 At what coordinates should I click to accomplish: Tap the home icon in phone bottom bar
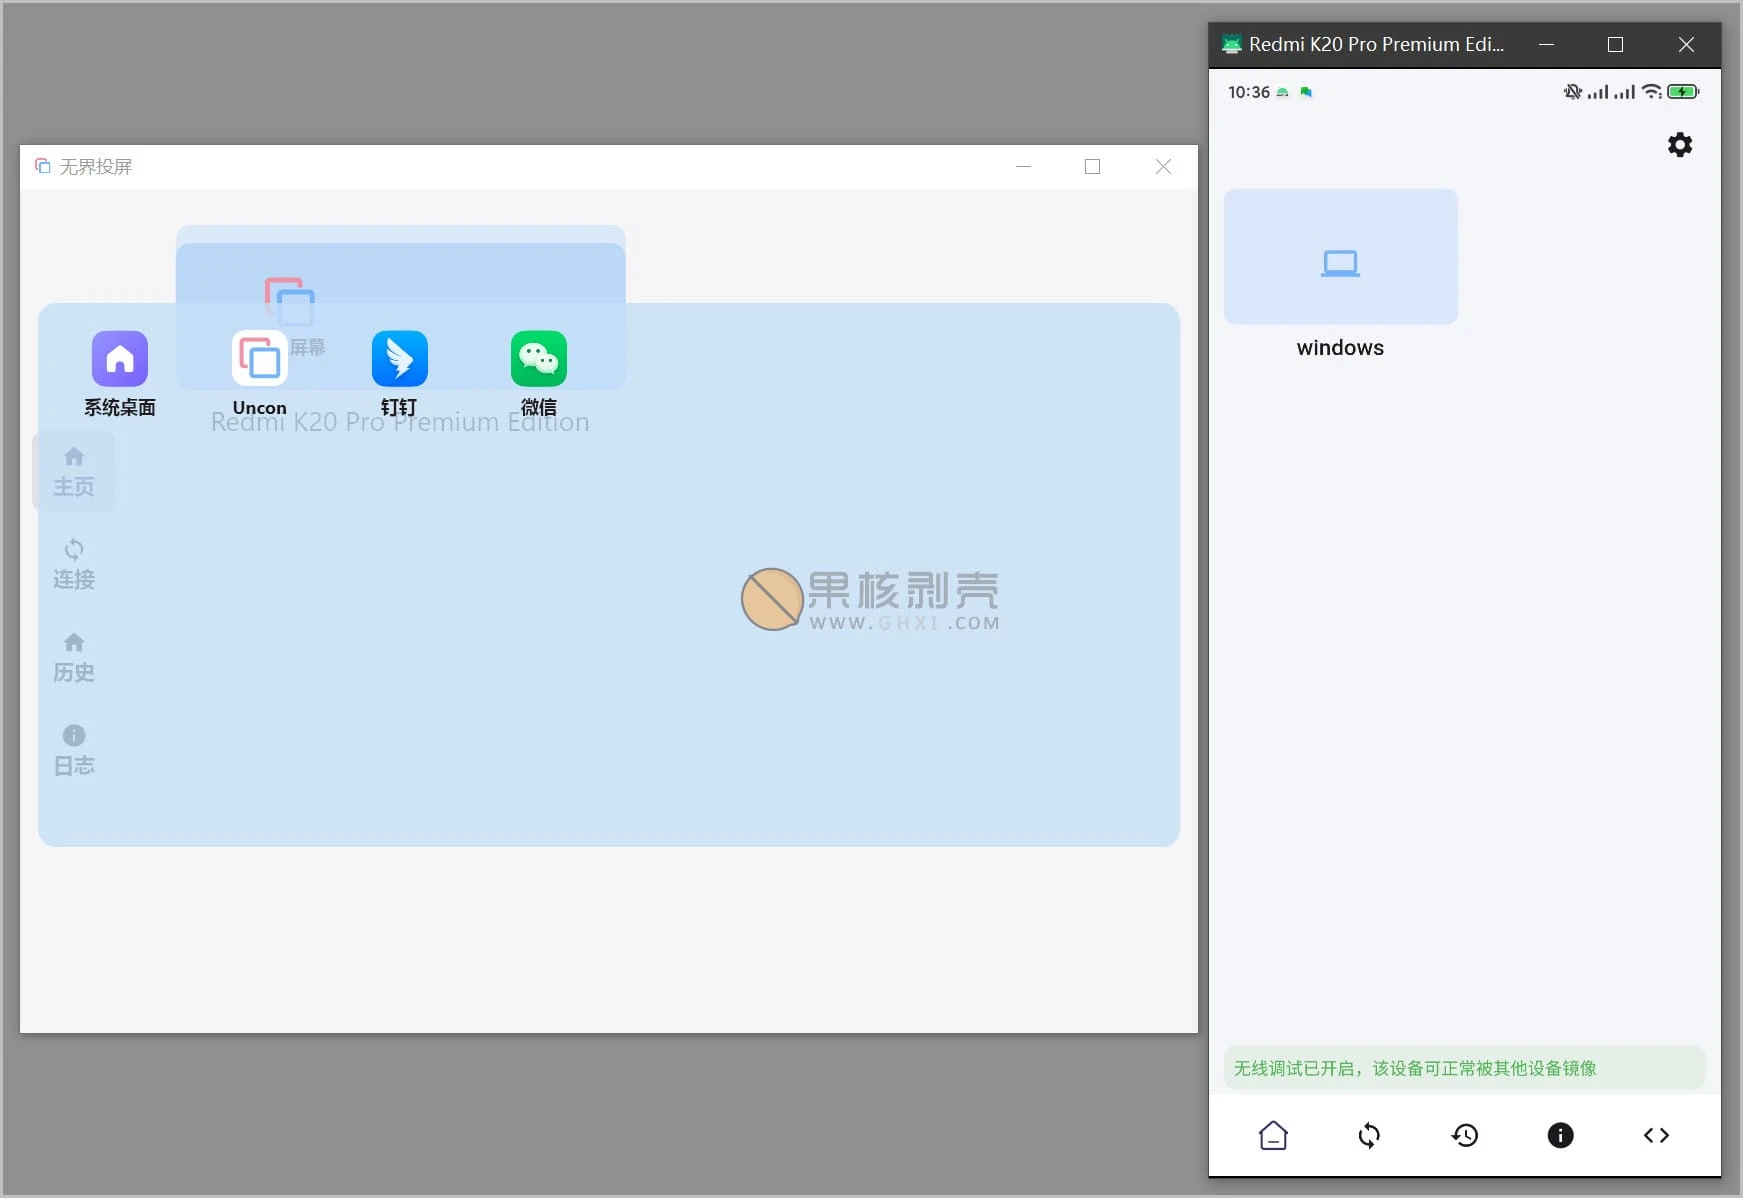coord(1272,1135)
